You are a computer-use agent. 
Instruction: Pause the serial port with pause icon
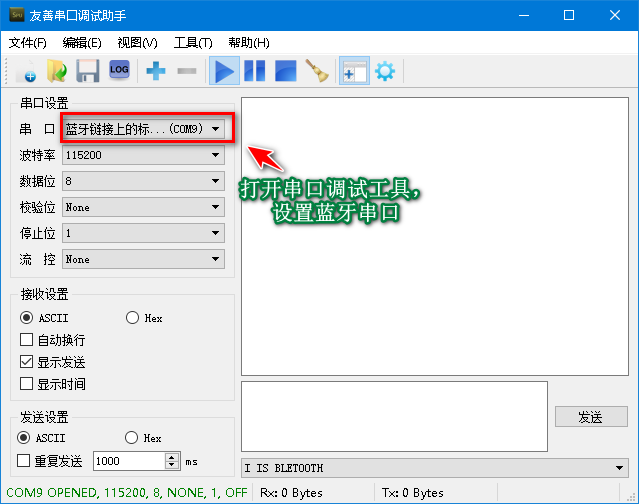click(x=255, y=71)
